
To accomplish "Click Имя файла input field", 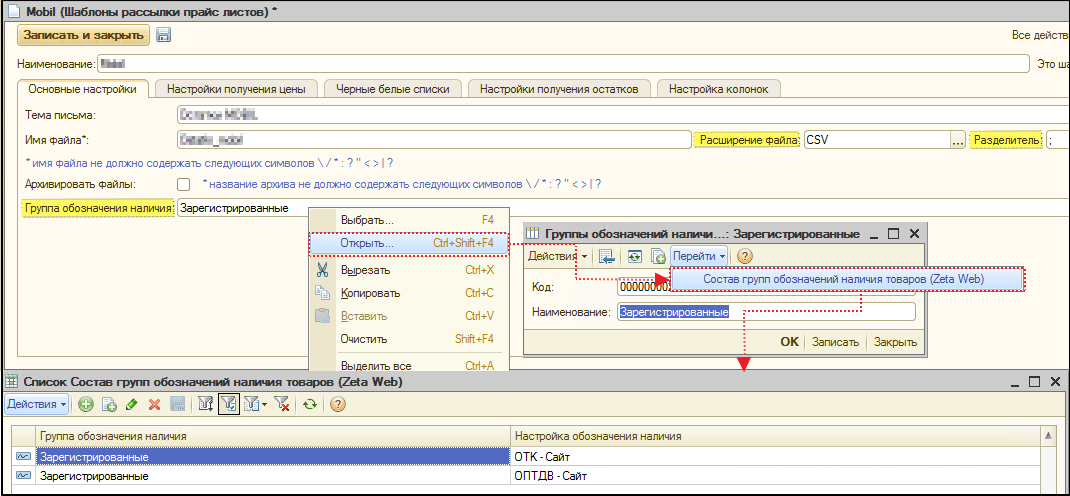I will pos(434,140).
